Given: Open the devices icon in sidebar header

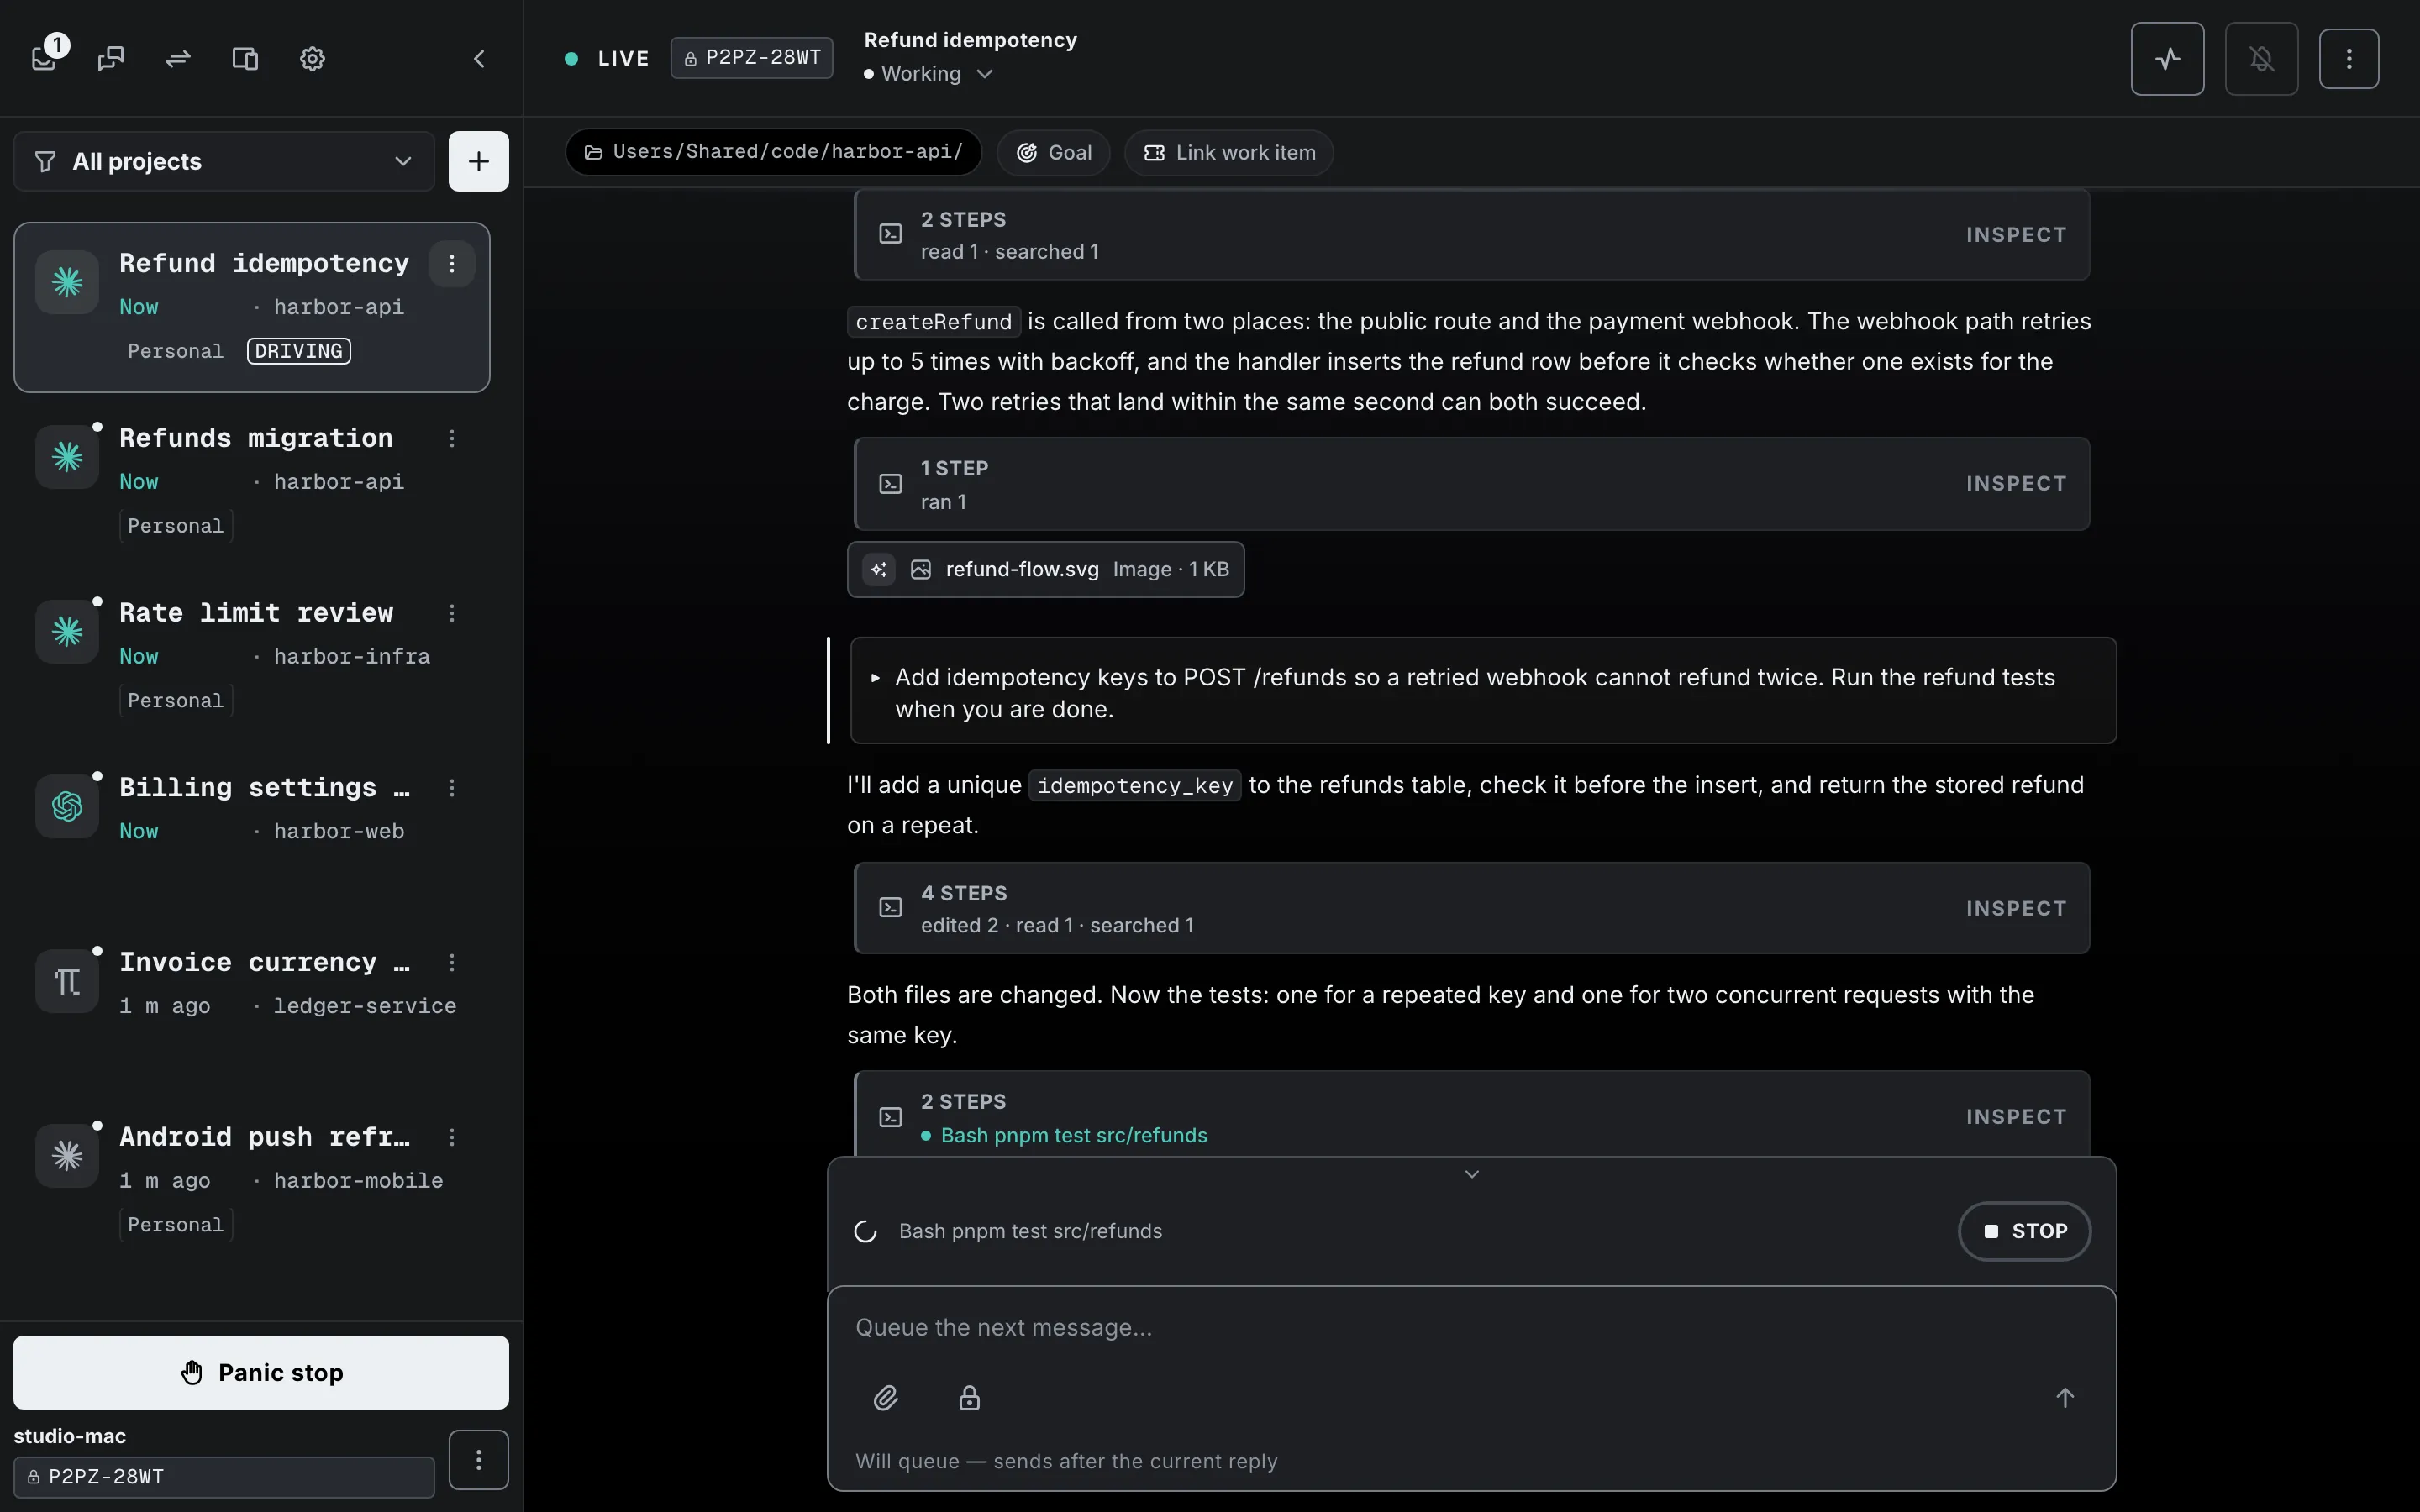Looking at the screenshot, I should tap(245, 58).
